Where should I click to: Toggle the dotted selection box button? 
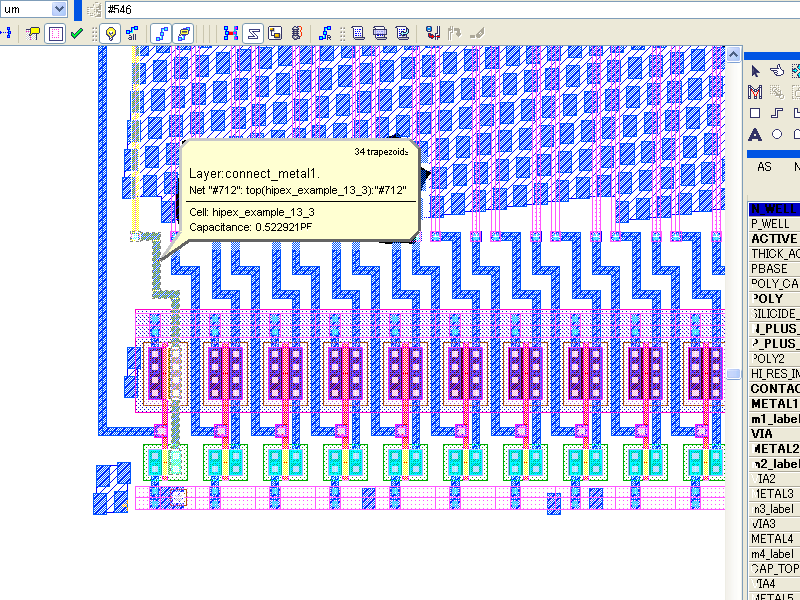pyautogui.click(x=56, y=33)
